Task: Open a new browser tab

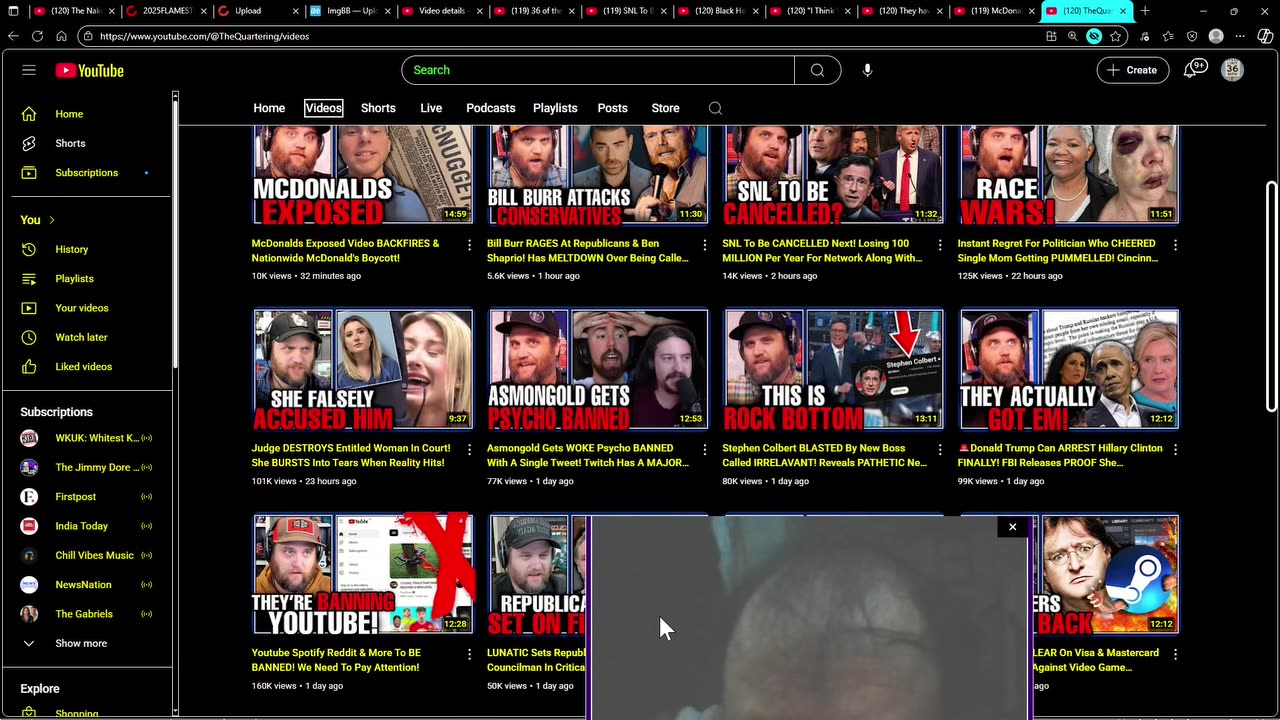Action: (1145, 11)
